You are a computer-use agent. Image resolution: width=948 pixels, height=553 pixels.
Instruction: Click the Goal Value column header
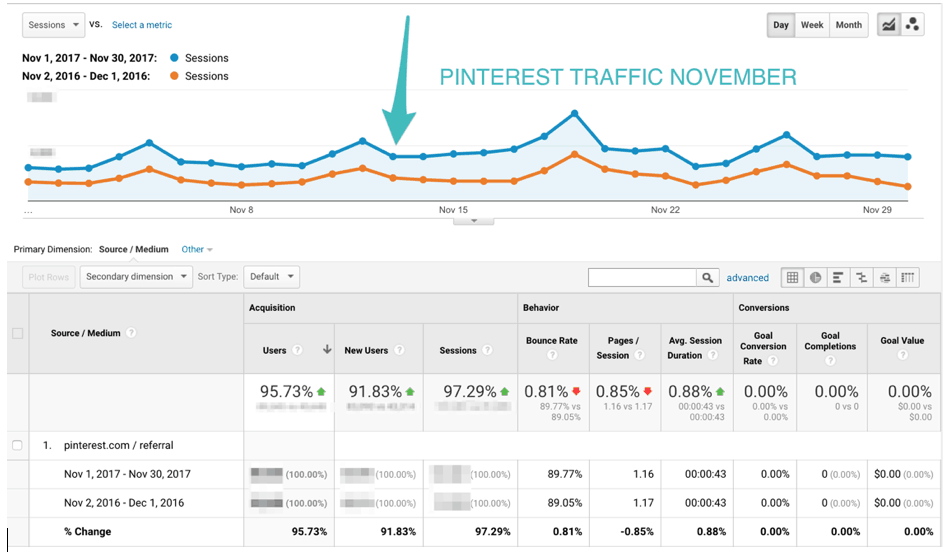[x=902, y=340]
